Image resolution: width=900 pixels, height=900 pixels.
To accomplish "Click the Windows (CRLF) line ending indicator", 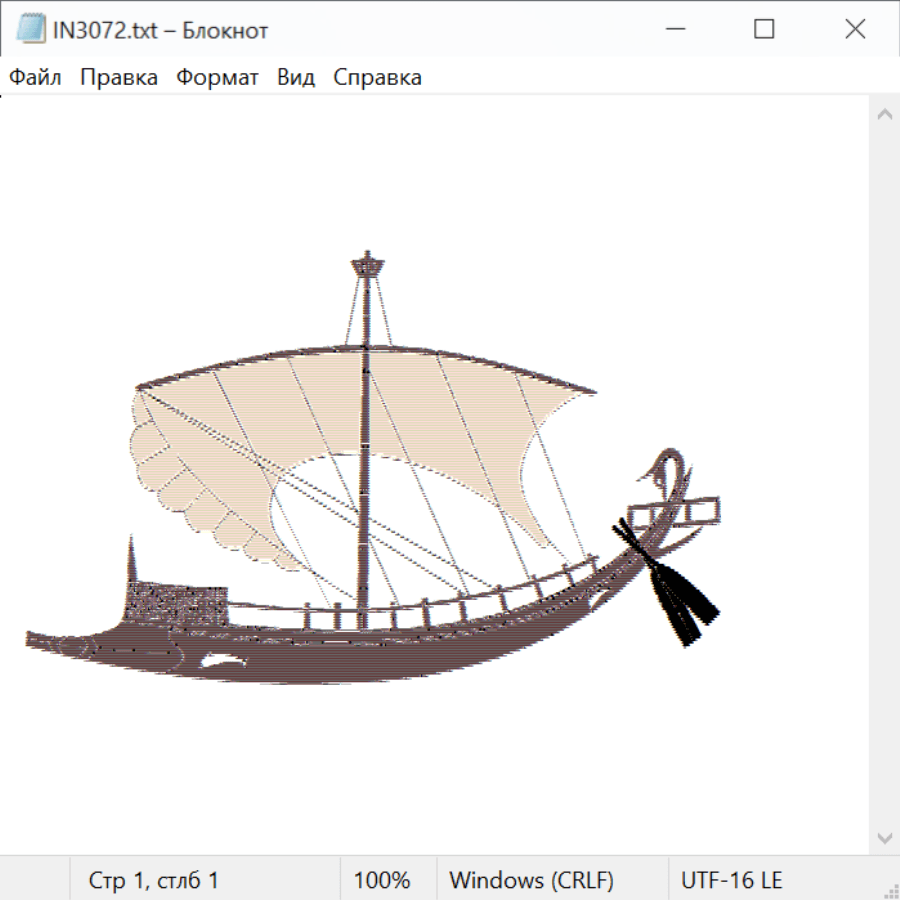I will coord(531,881).
